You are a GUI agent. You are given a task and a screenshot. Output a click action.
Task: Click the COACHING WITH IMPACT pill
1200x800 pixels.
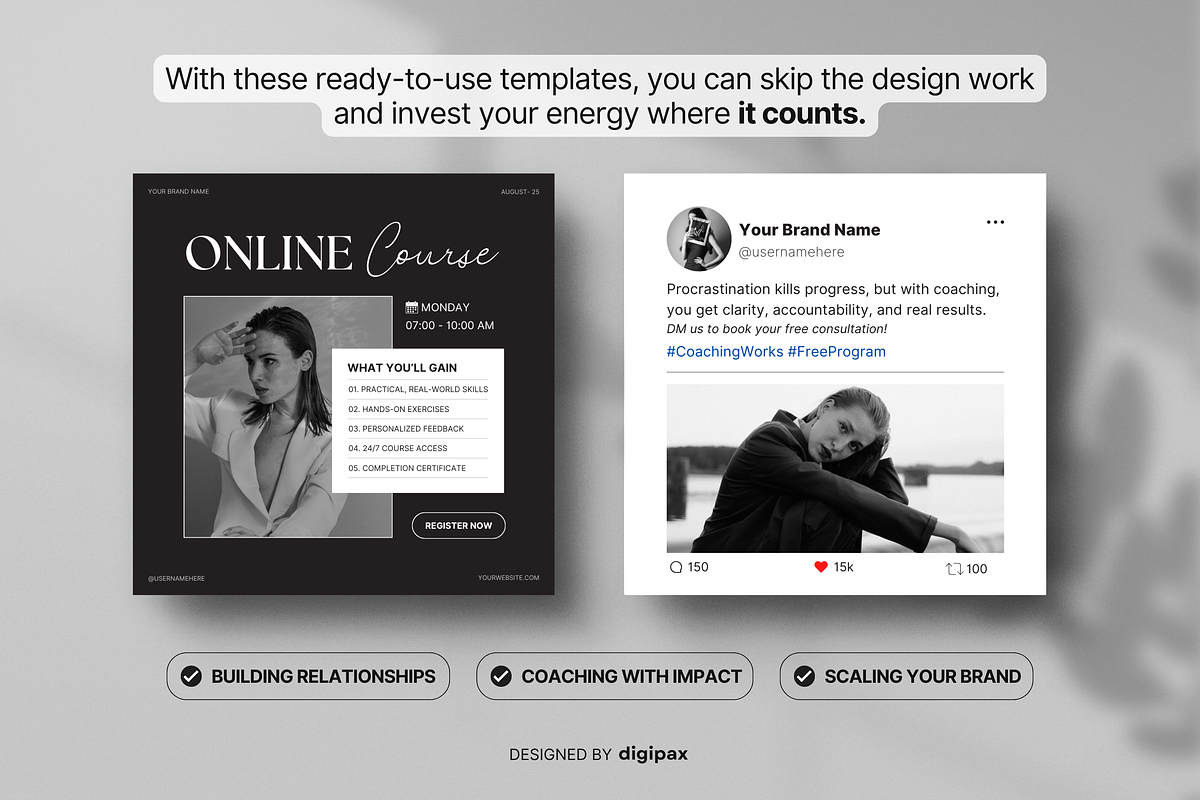pos(614,677)
